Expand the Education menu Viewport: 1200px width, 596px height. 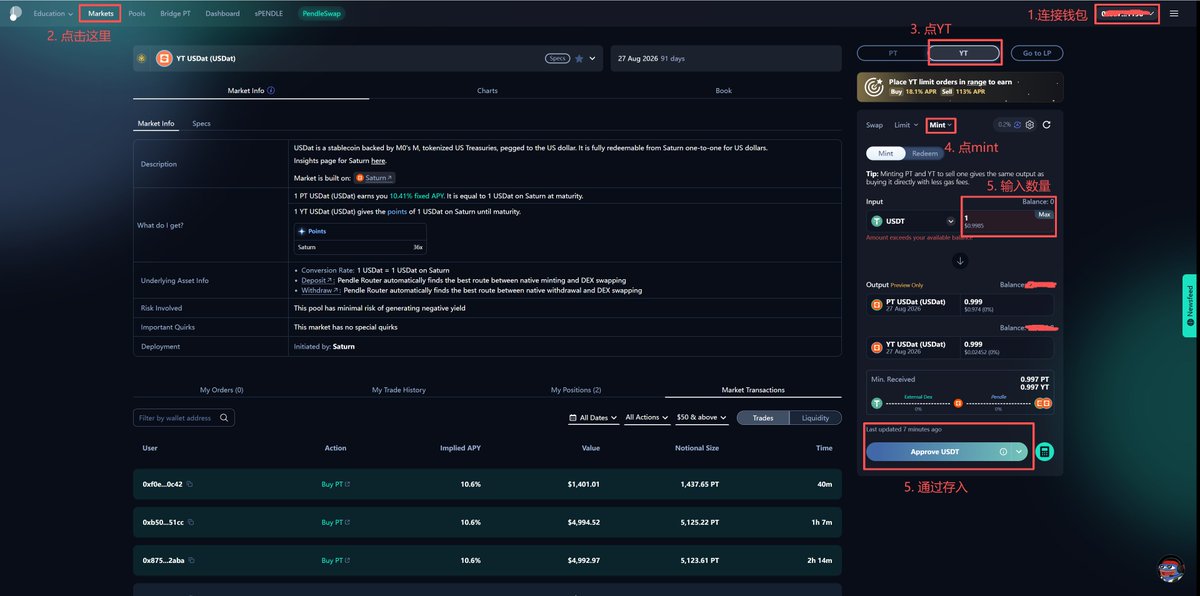point(53,14)
